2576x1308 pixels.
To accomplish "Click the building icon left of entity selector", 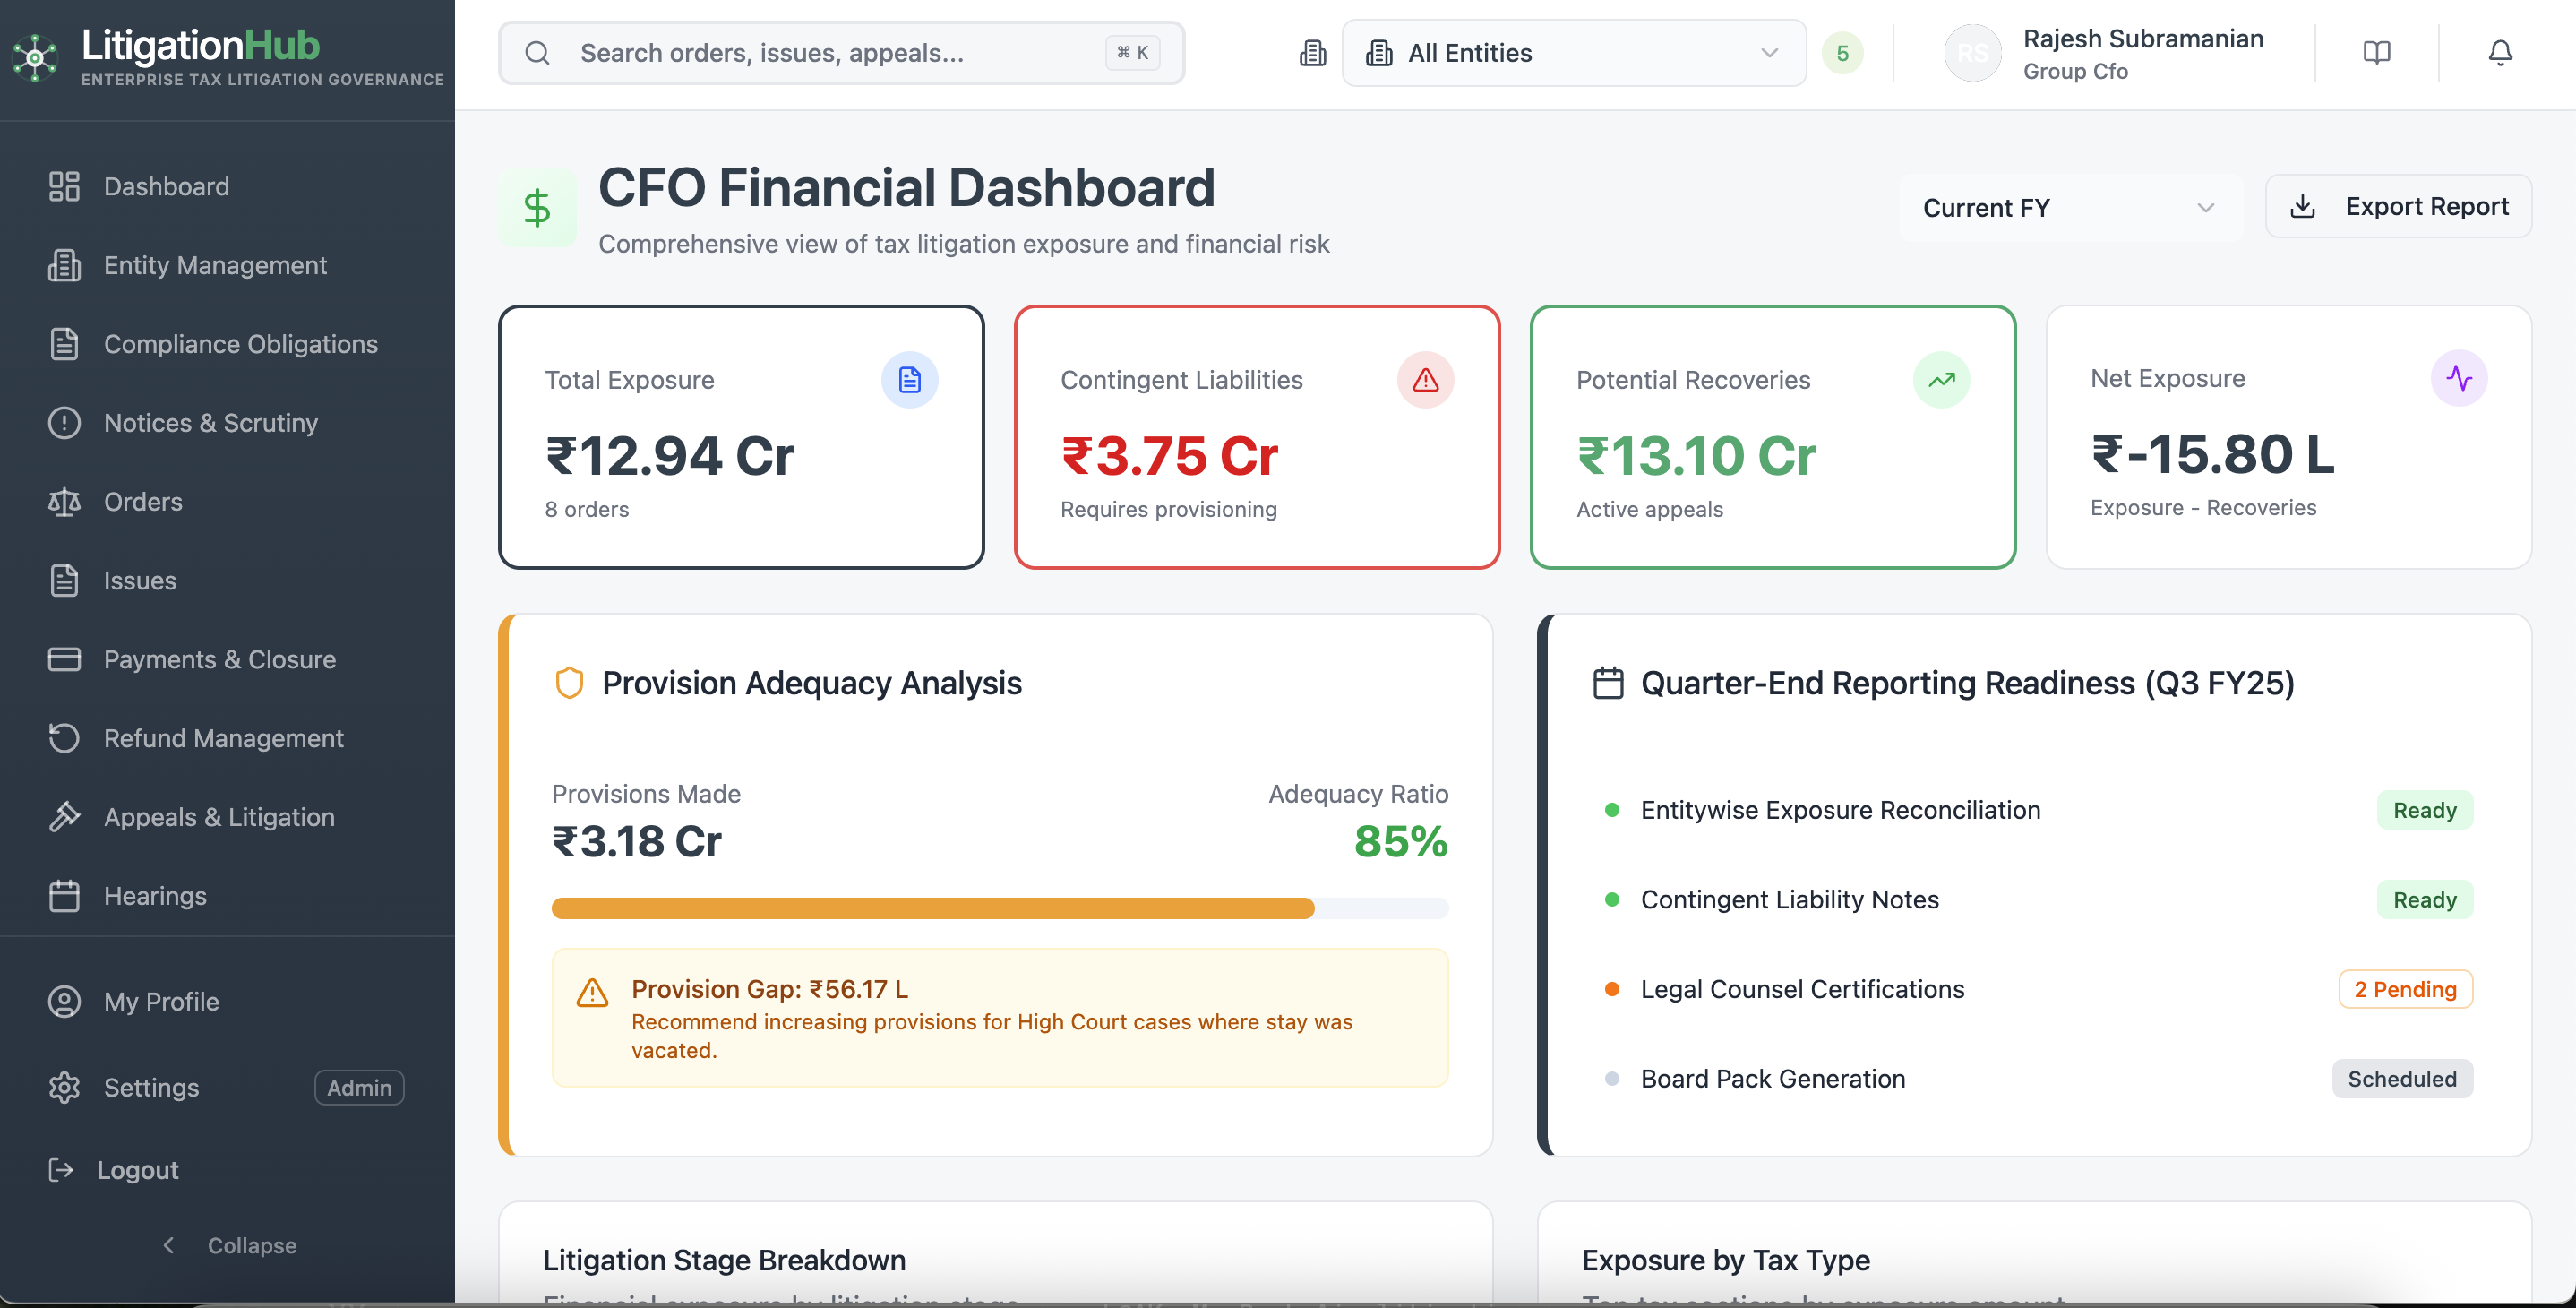I will pos(1312,53).
